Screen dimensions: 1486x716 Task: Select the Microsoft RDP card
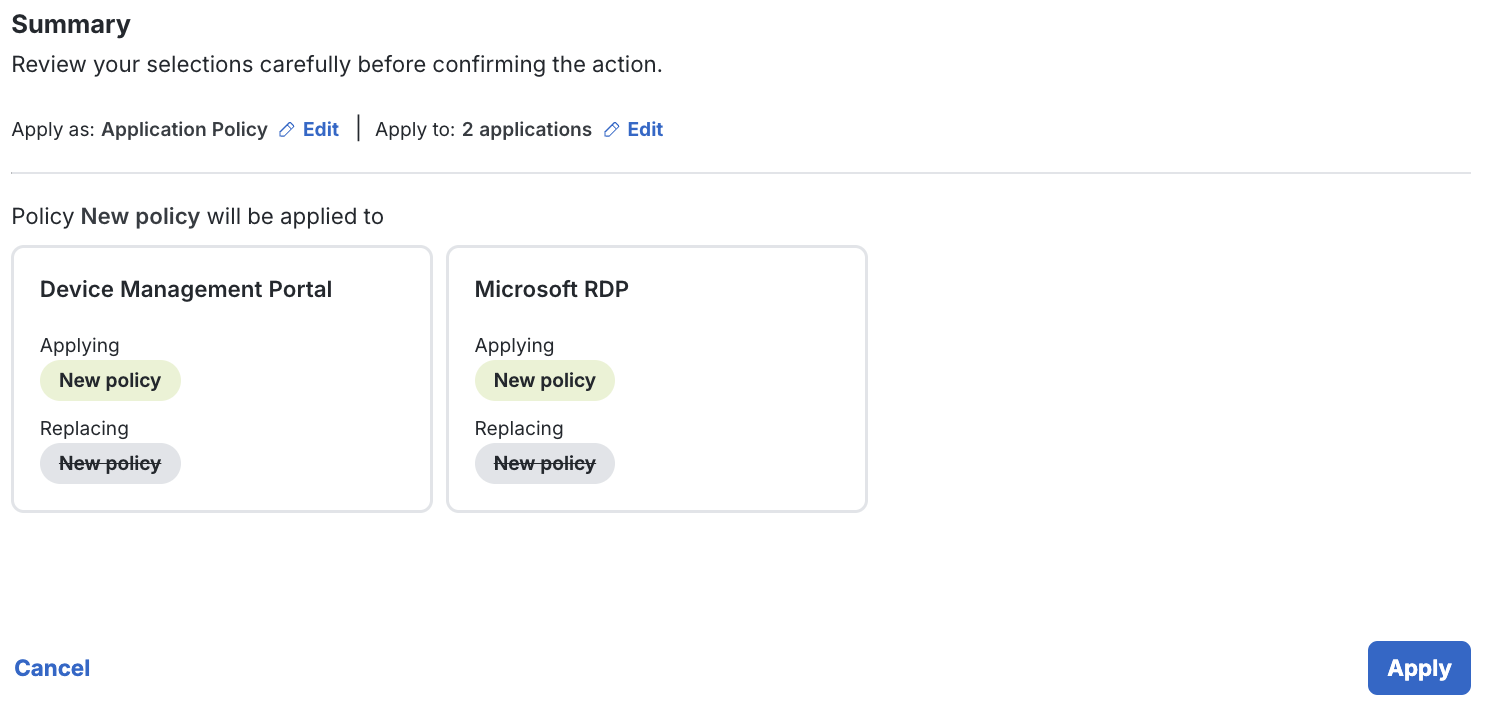(656, 379)
